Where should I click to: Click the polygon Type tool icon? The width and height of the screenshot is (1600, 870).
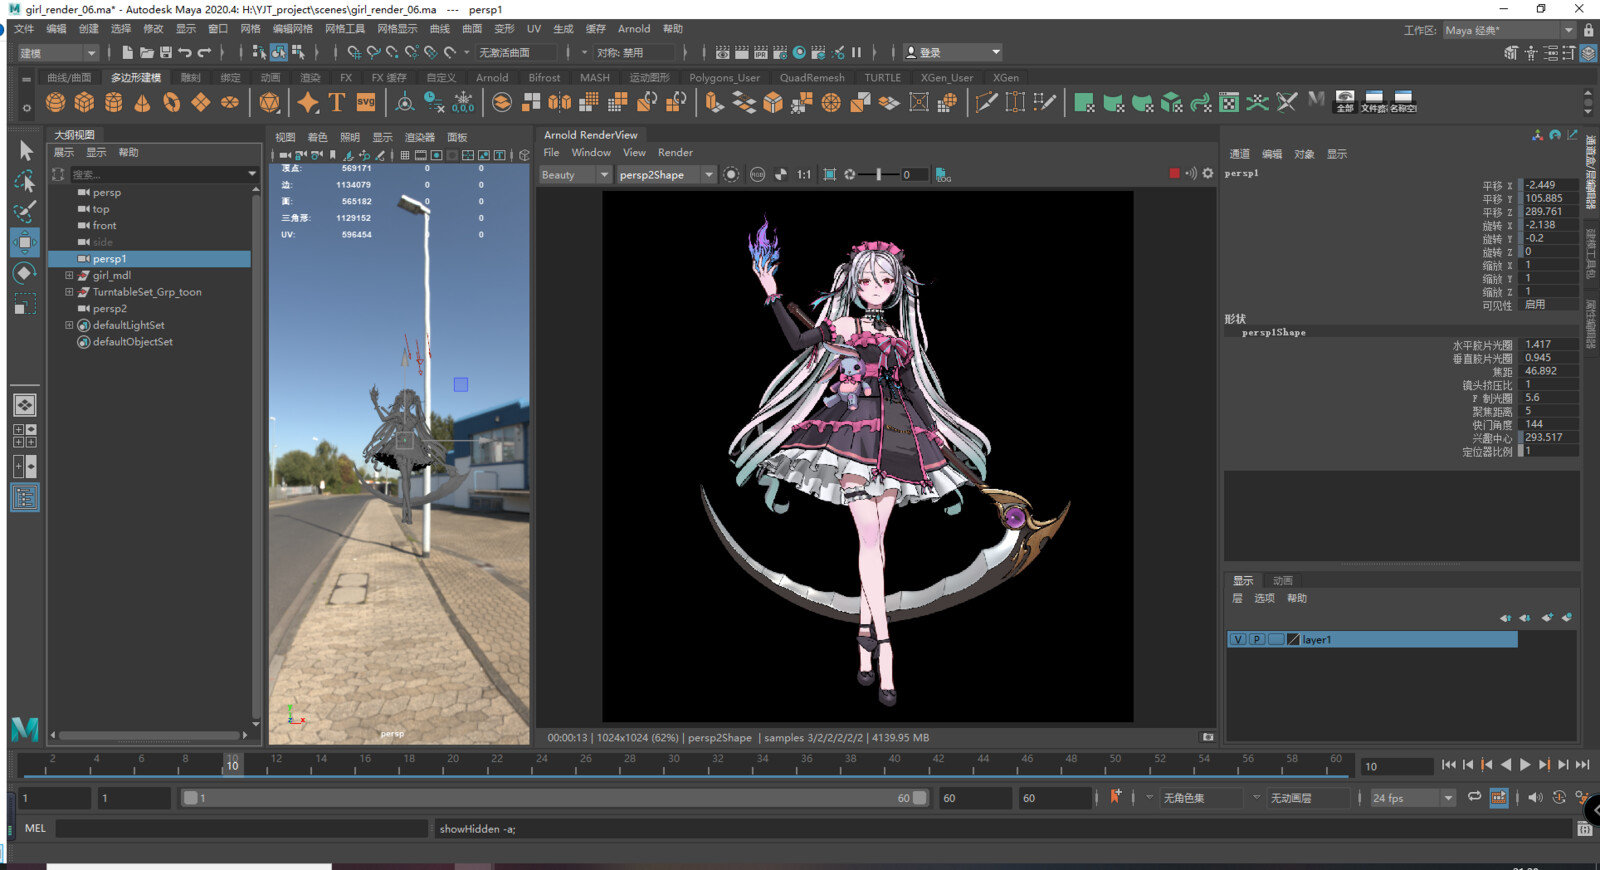tap(337, 102)
